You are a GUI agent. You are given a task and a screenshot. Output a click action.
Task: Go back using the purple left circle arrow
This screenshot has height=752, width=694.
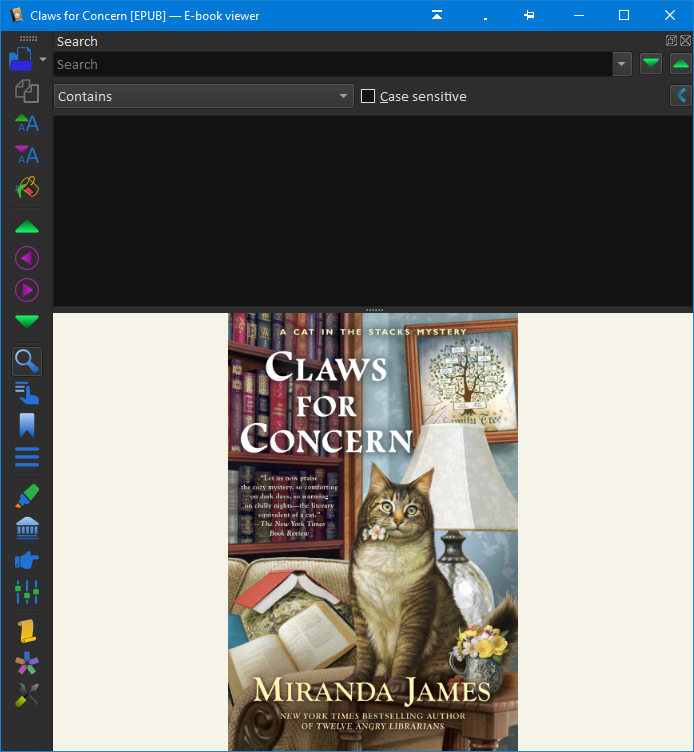point(27,258)
